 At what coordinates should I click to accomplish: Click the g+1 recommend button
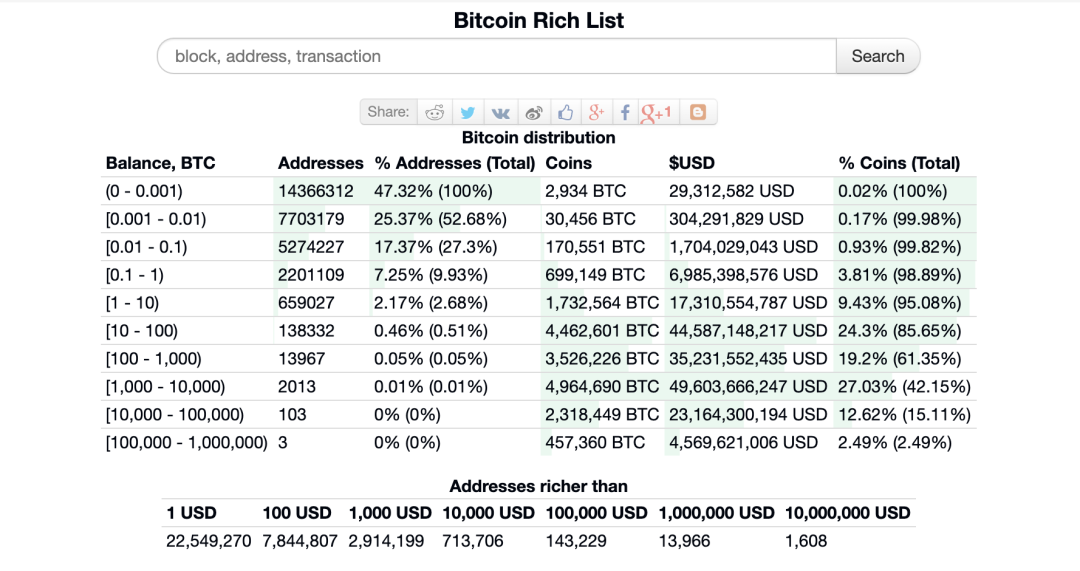(656, 112)
